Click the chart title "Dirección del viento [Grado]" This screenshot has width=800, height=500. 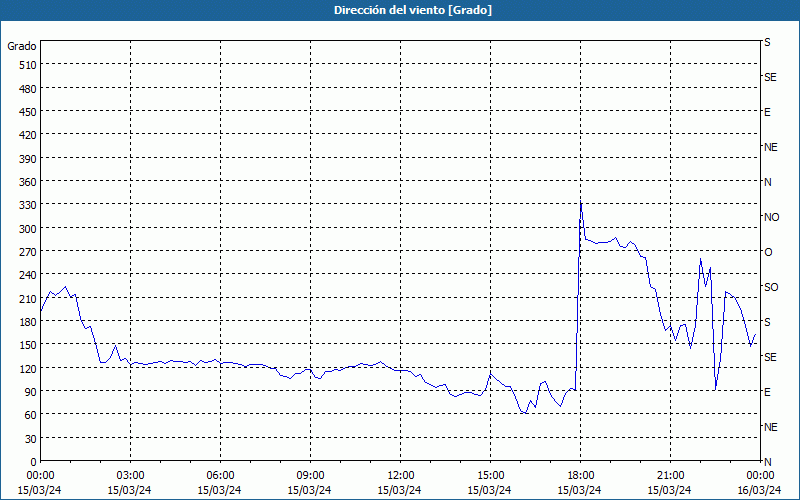click(x=413, y=10)
